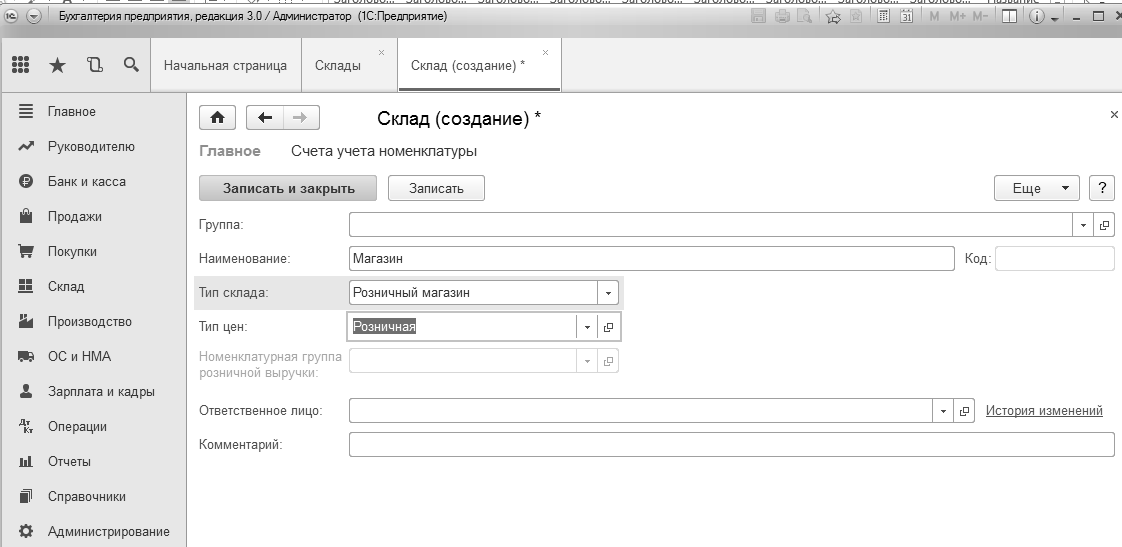Screen dimensions: 1122x547
Task: Open the History scroll icon
Action: (x=95, y=65)
